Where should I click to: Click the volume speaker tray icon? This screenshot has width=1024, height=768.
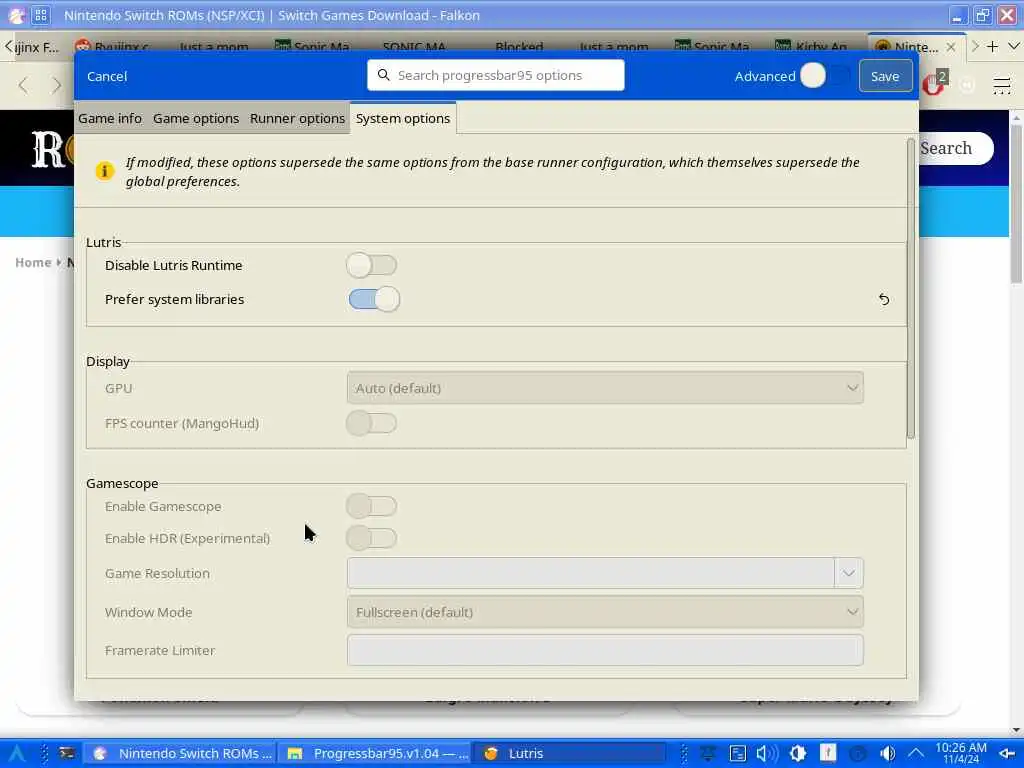click(x=765, y=754)
